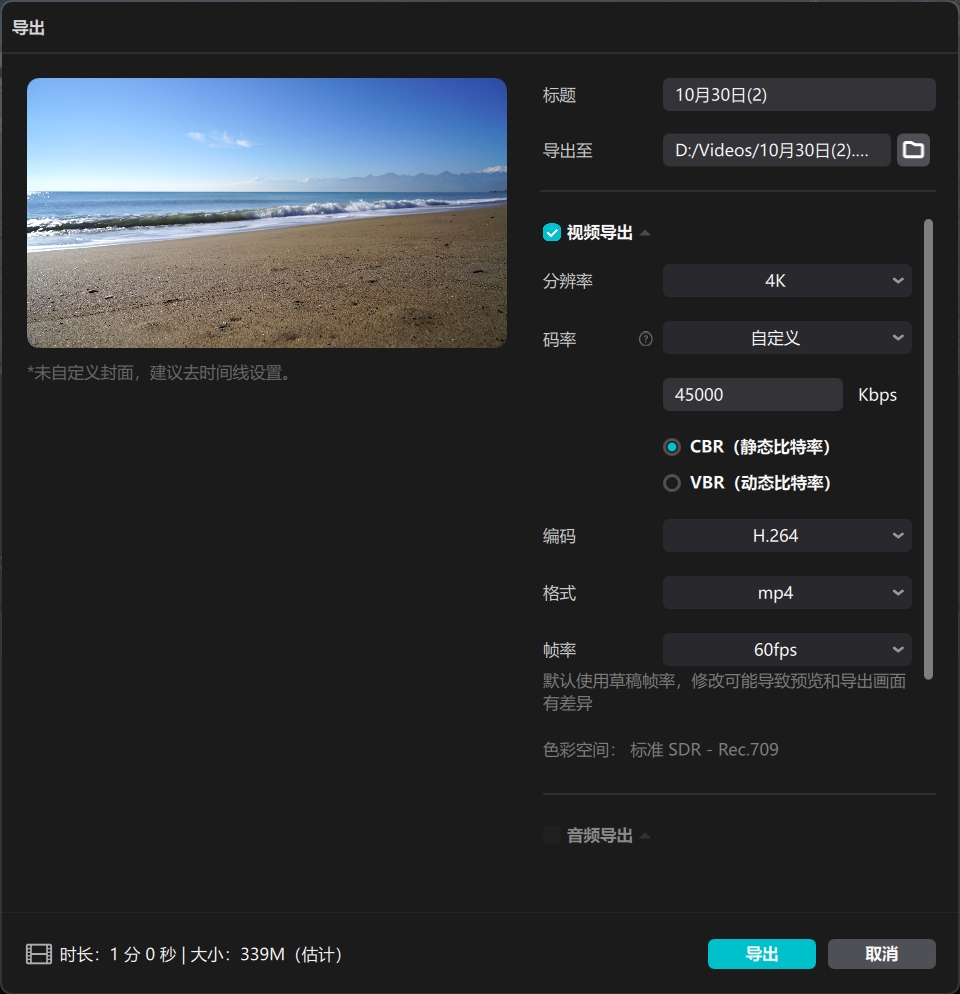Screen dimensions: 960x994
Task: Click the export settings vertical scrollbar
Action: point(928,449)
